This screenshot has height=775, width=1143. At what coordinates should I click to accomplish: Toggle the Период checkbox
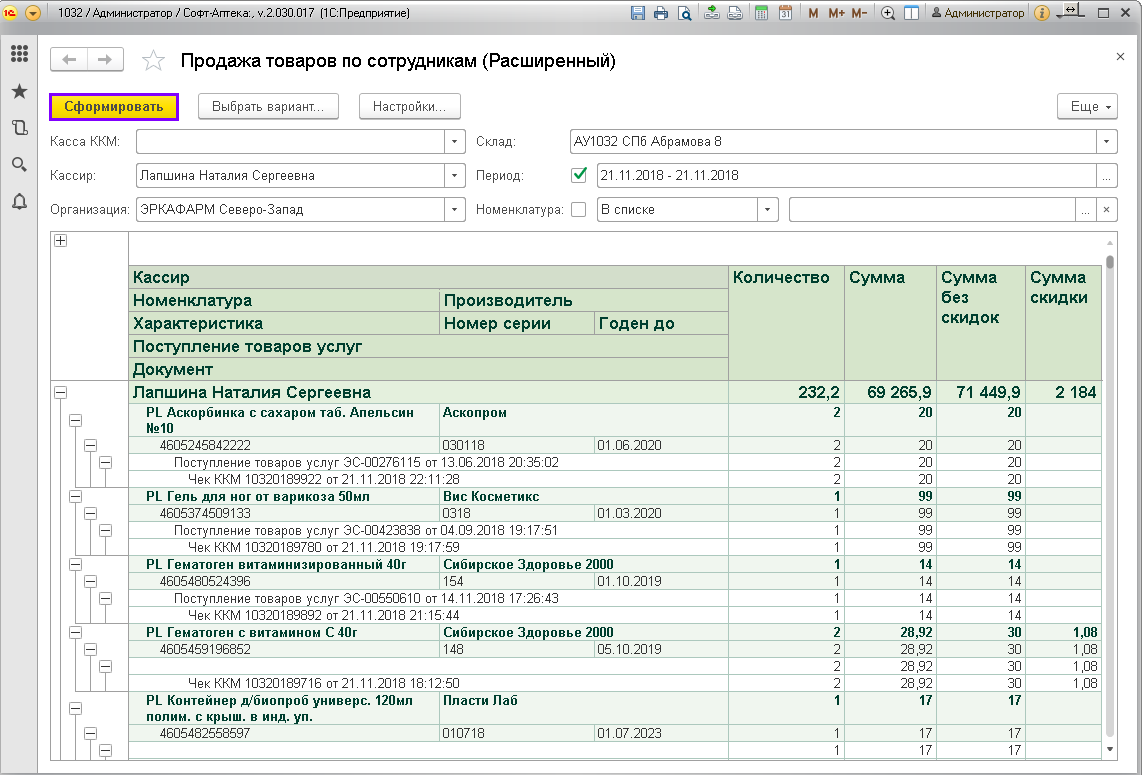point(579,175)
